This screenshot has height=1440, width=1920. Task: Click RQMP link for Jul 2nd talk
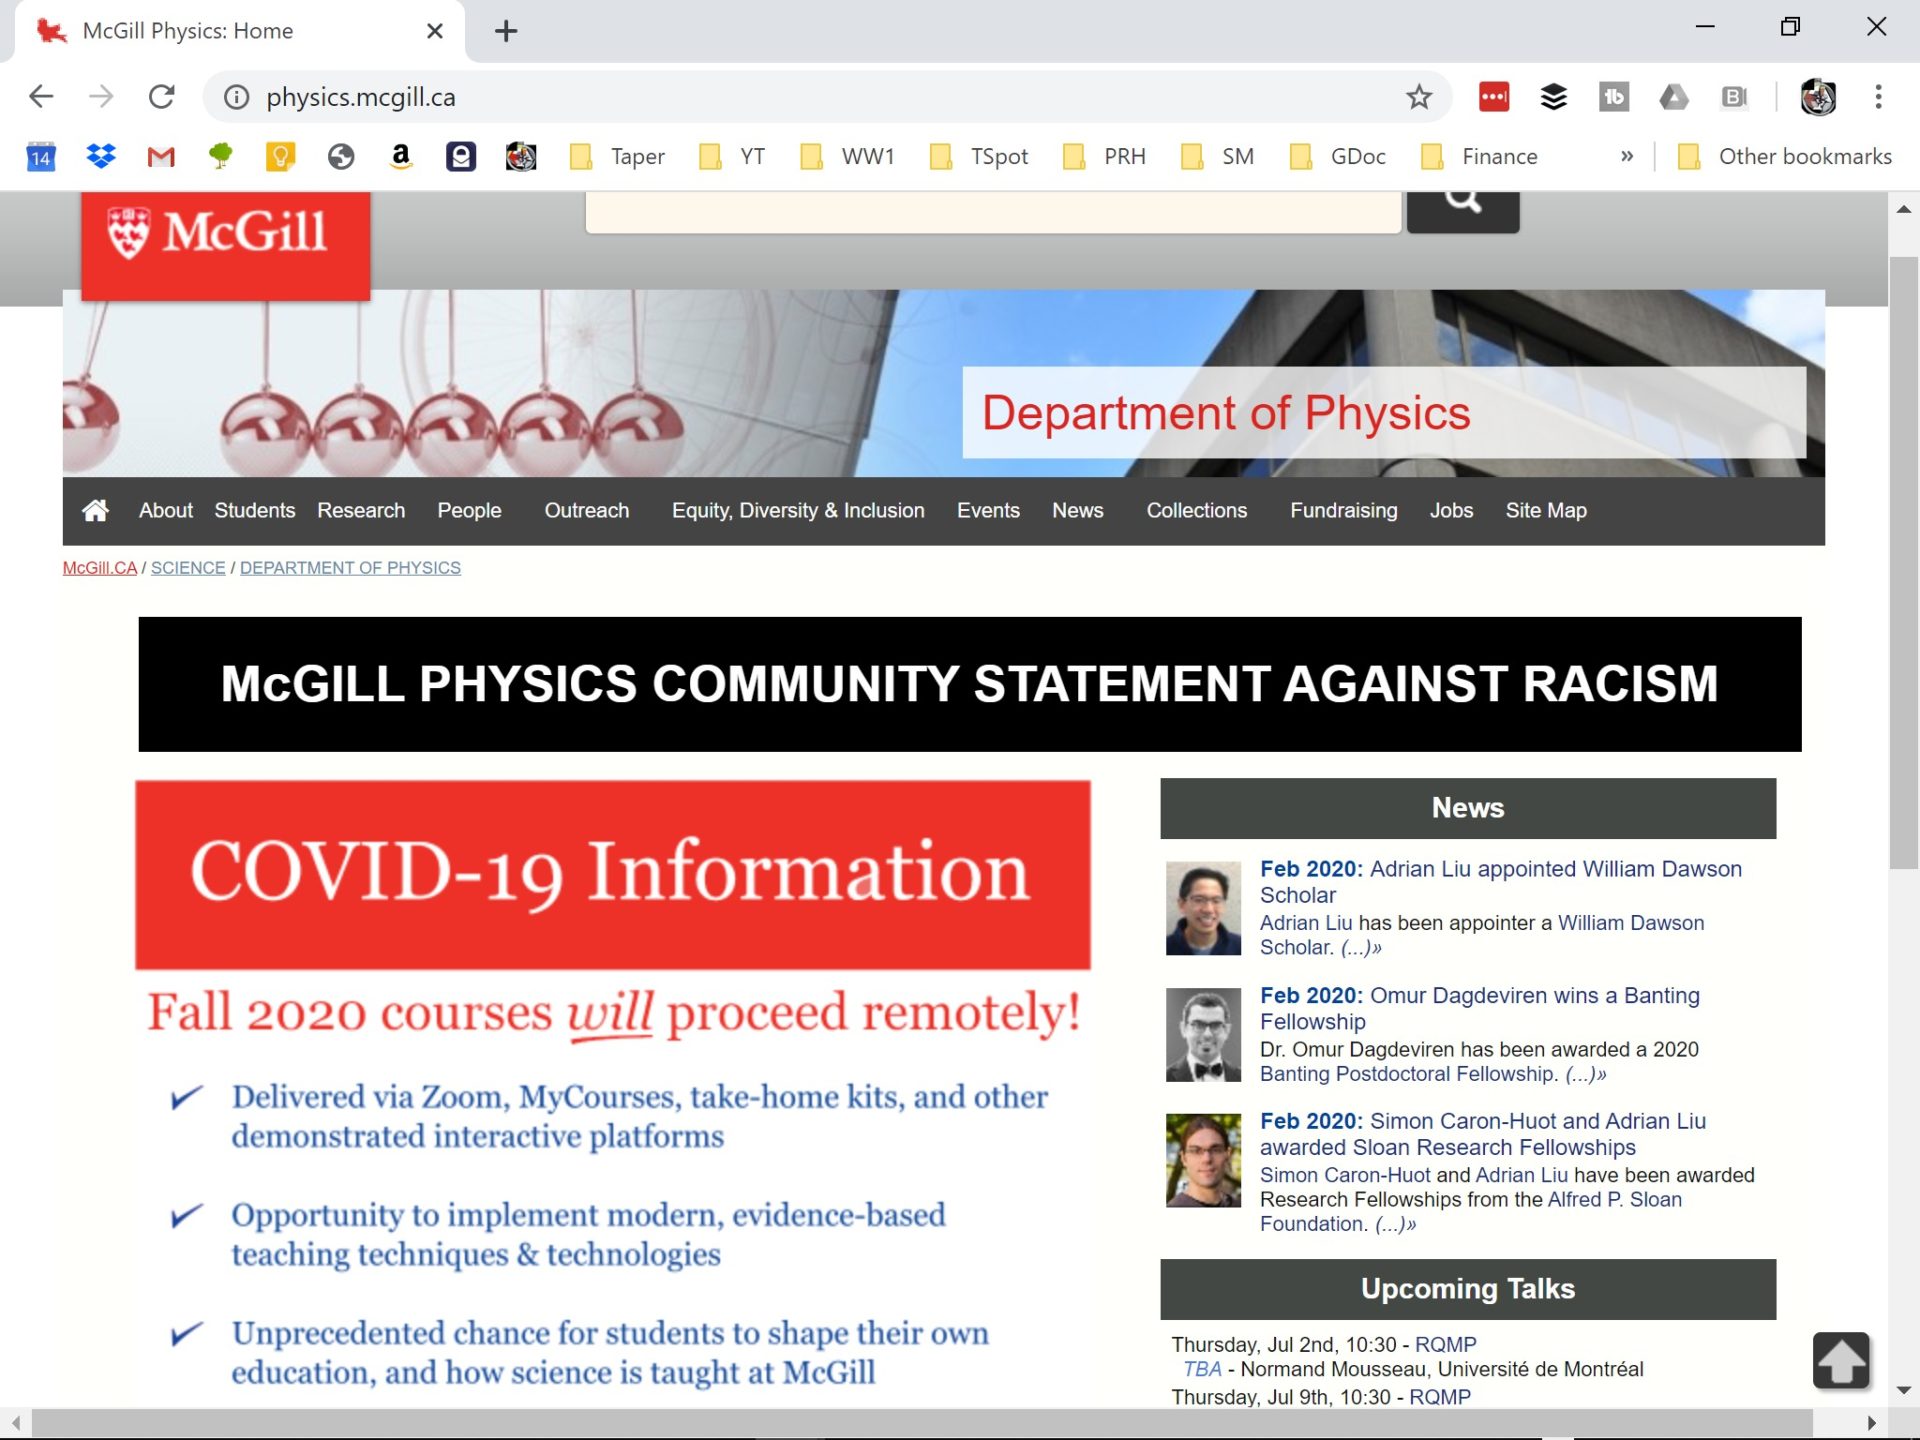click(1445, 1345)
